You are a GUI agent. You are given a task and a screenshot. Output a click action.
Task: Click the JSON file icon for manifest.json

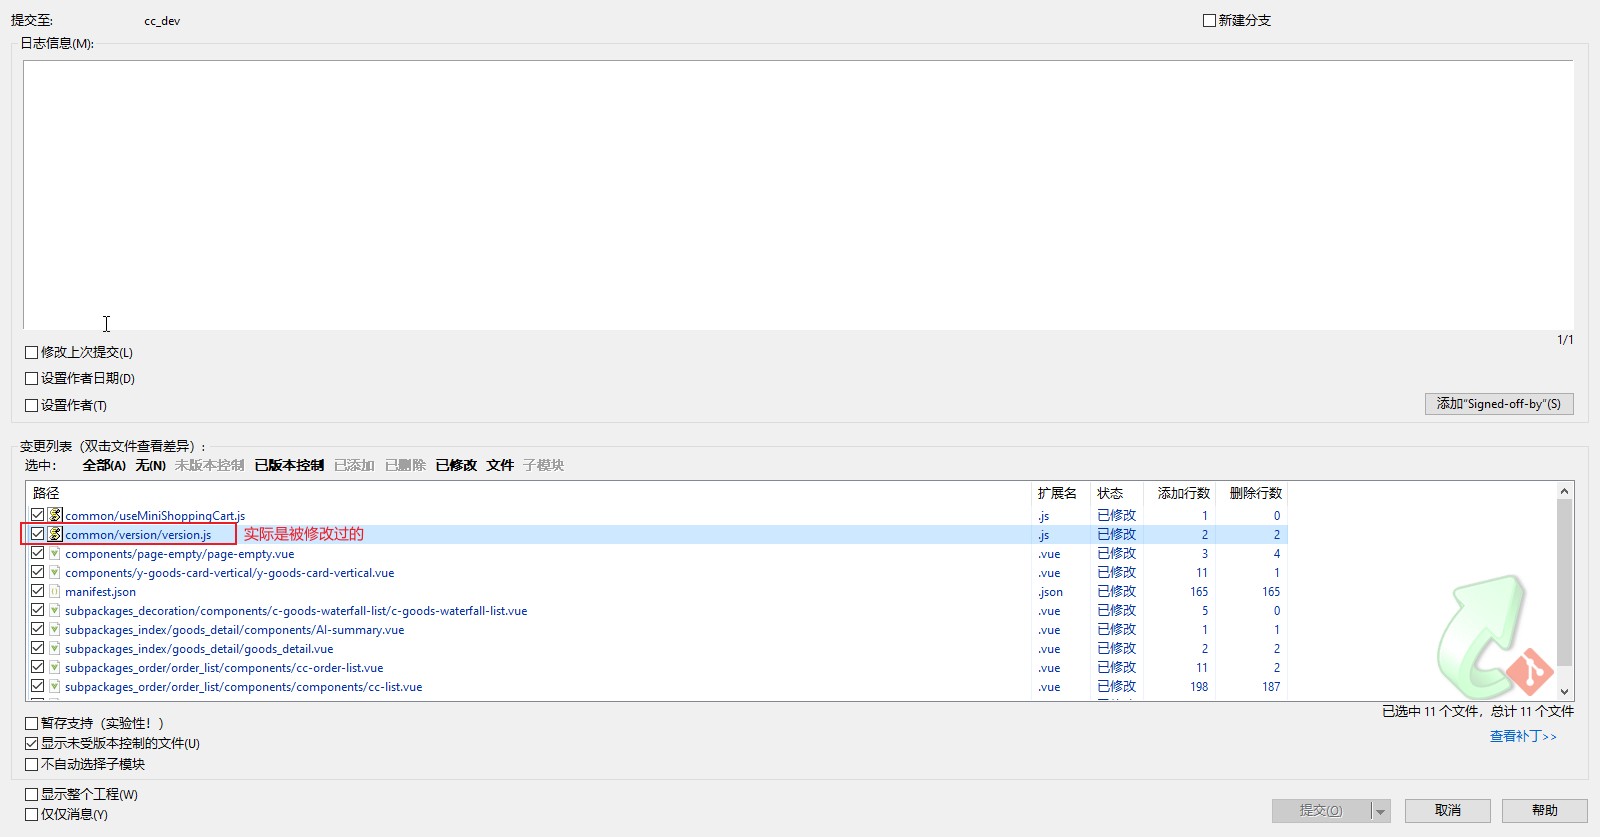[x=55, y=592]
